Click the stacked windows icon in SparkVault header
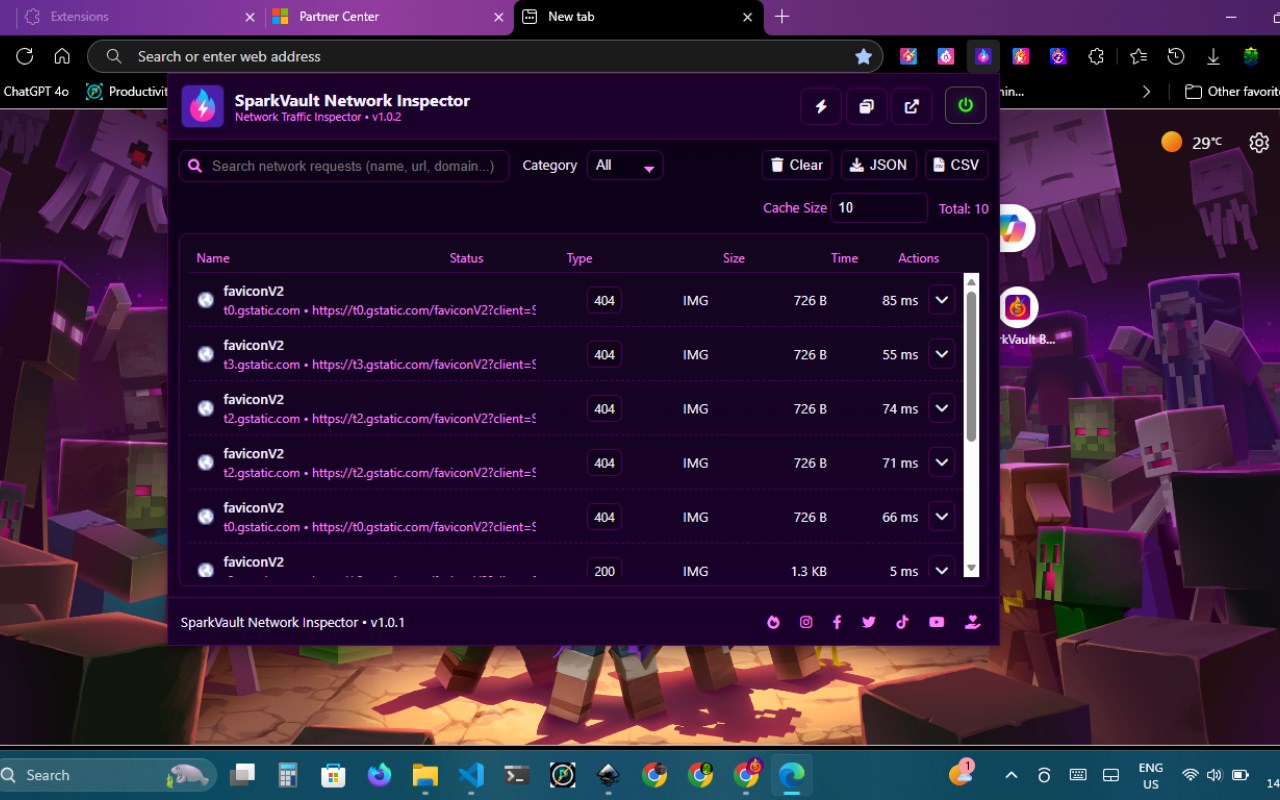This screenshot has height=800, width=1280. tap(866, 106)
